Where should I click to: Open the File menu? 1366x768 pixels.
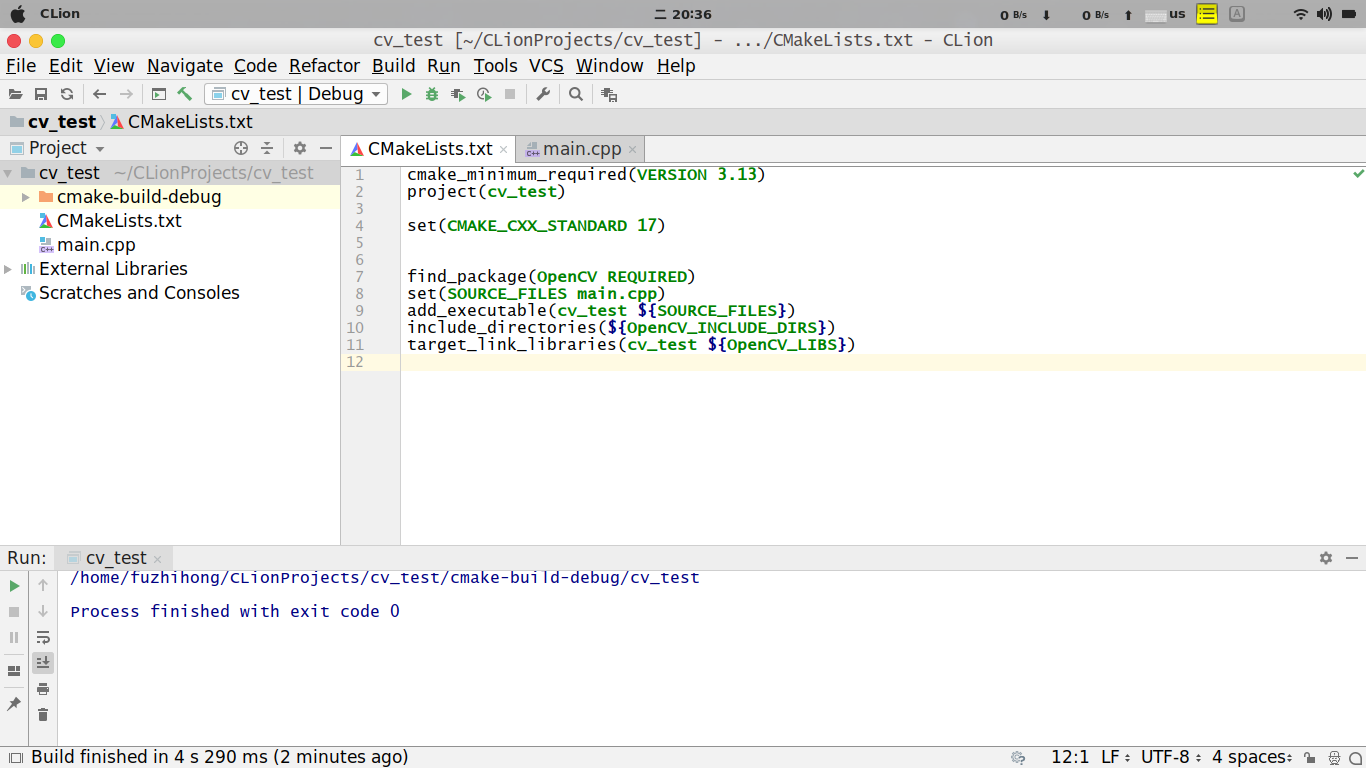(x=21, y=66)
